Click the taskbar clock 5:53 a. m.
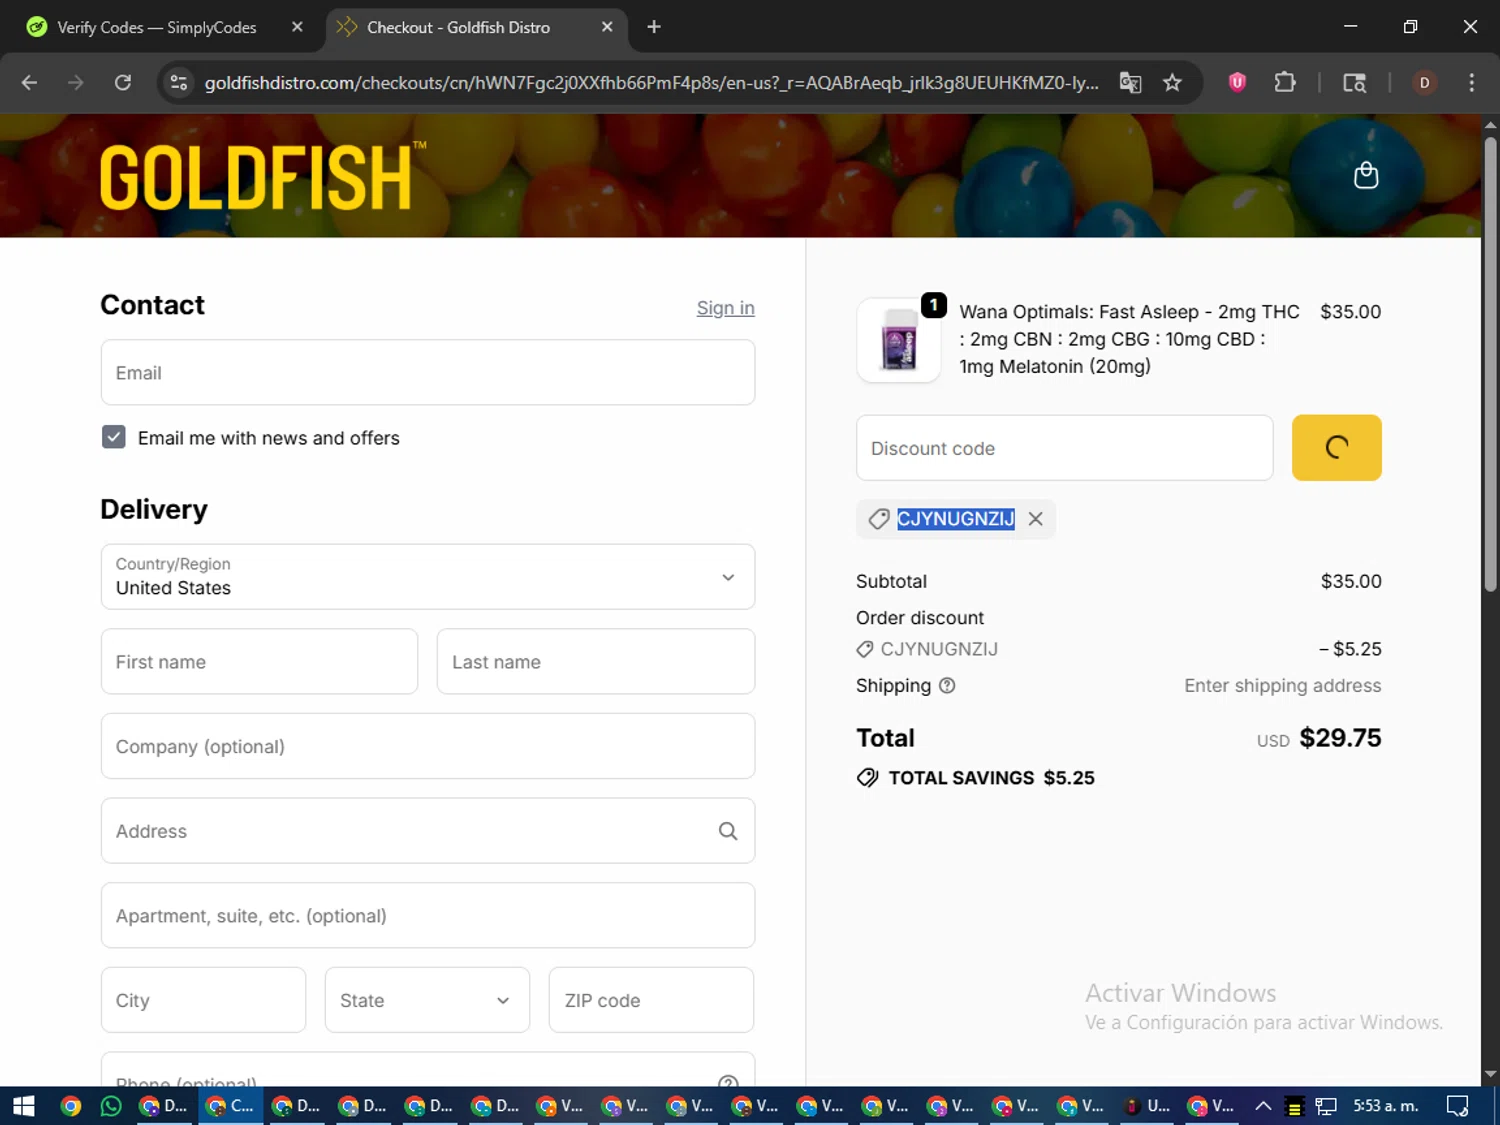Image resolution: width=1500 pixels, height=1125 pixels. pyautogui.click(x=1386, y=1106)
